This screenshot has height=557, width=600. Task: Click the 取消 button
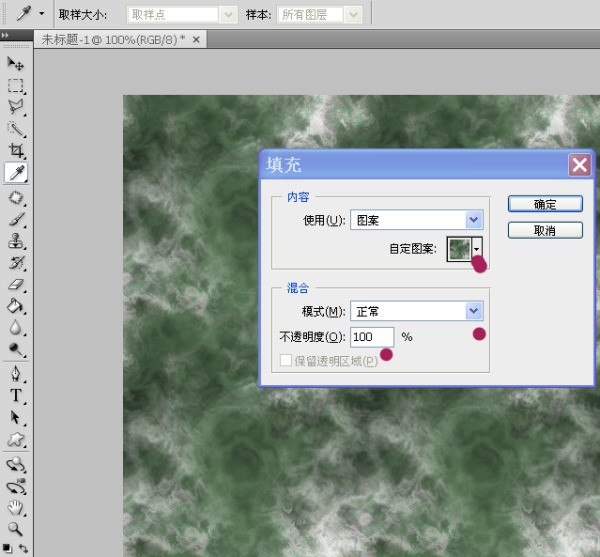(545, 230)
